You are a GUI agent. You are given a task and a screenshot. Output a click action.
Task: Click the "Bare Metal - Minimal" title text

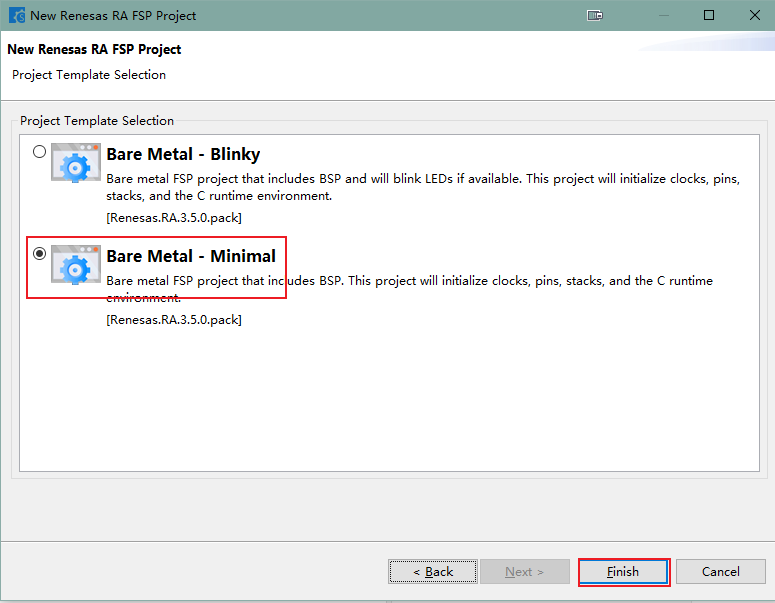pos(191,256)
